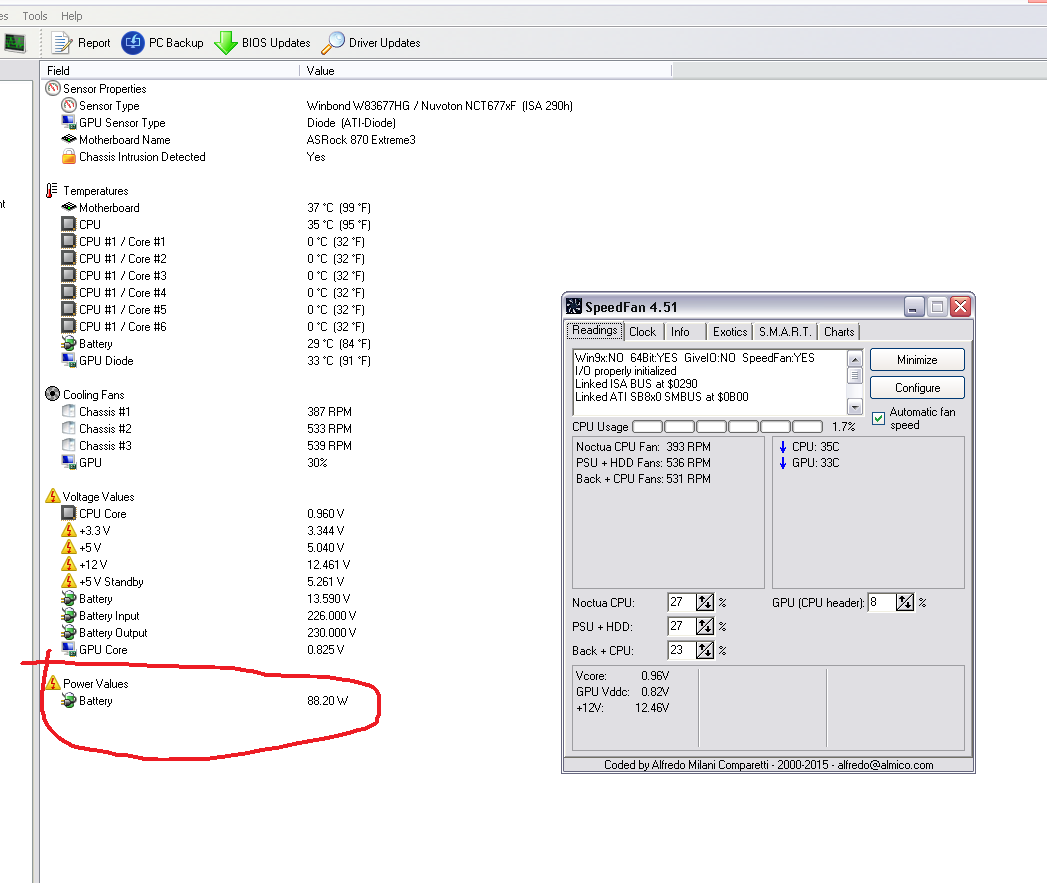Select the +5 V Standby row
The height and width of the screenshot is (883, 1047).
[203, 581]
